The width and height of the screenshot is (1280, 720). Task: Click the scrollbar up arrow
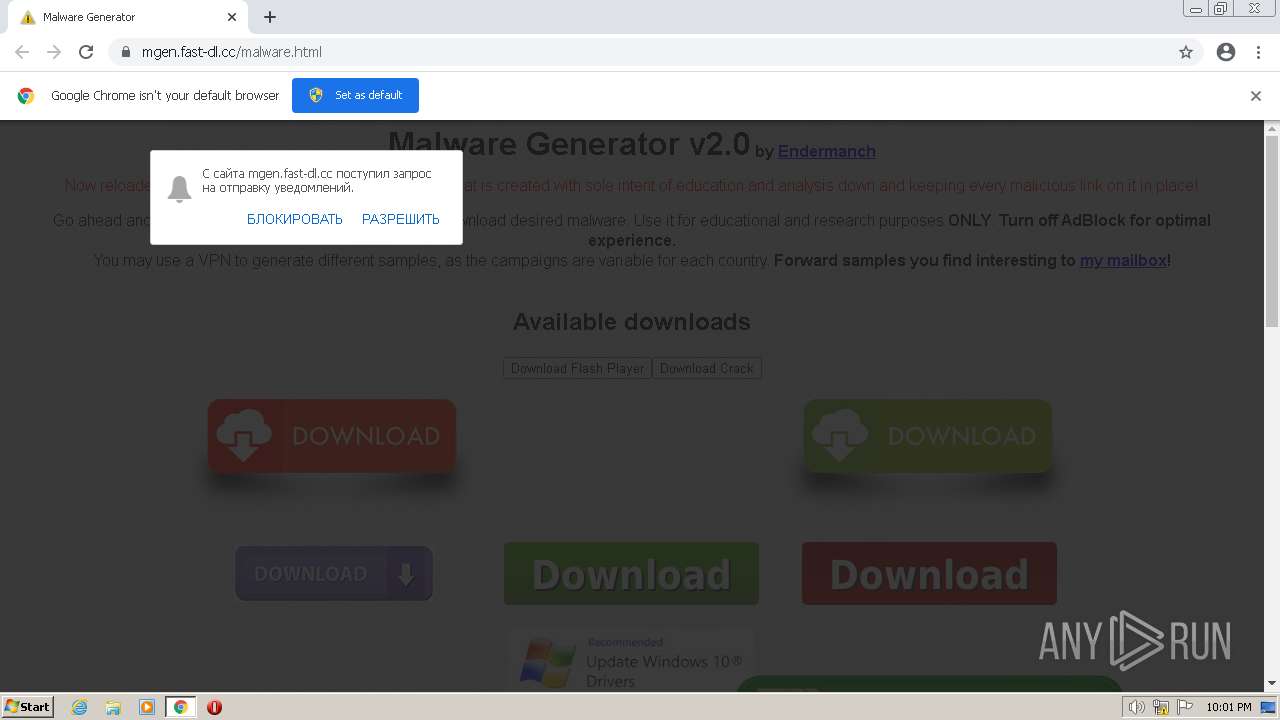[1272, 128]
